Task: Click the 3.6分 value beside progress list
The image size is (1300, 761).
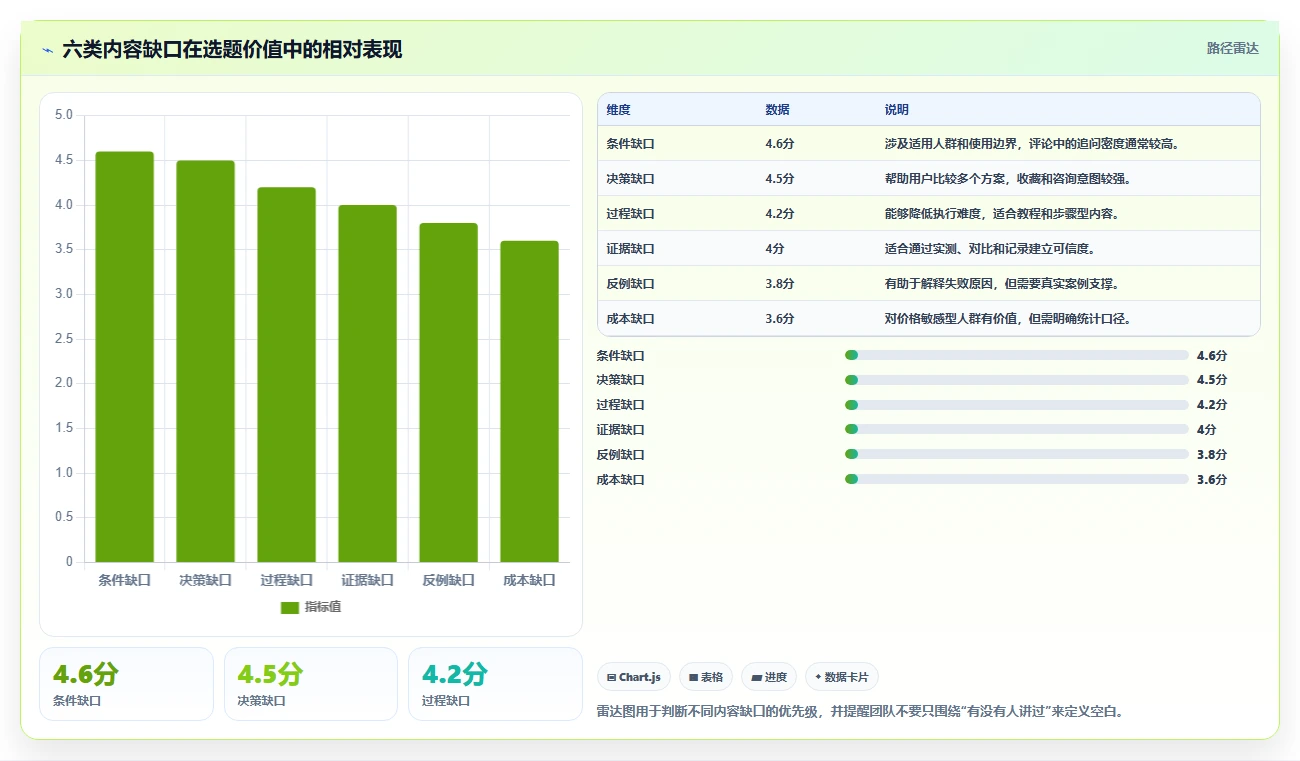Action: click(1212, 479)
